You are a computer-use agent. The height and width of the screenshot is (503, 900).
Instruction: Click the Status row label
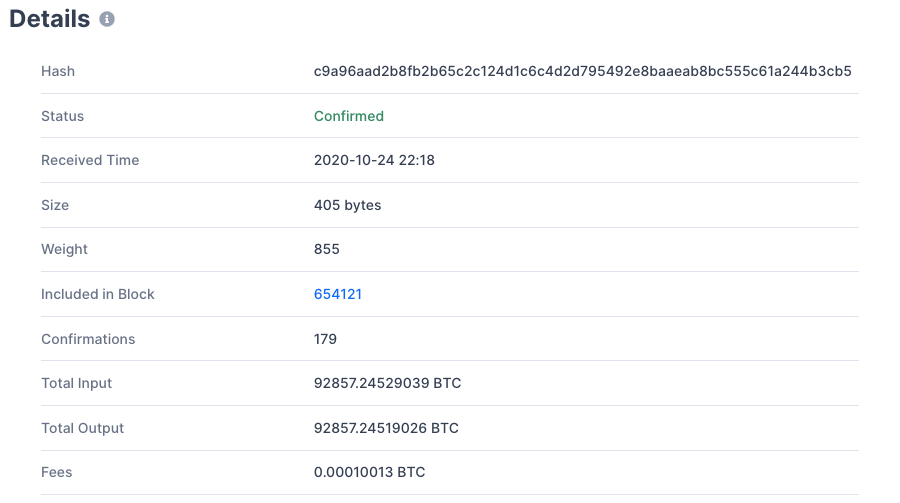[62, 116]
